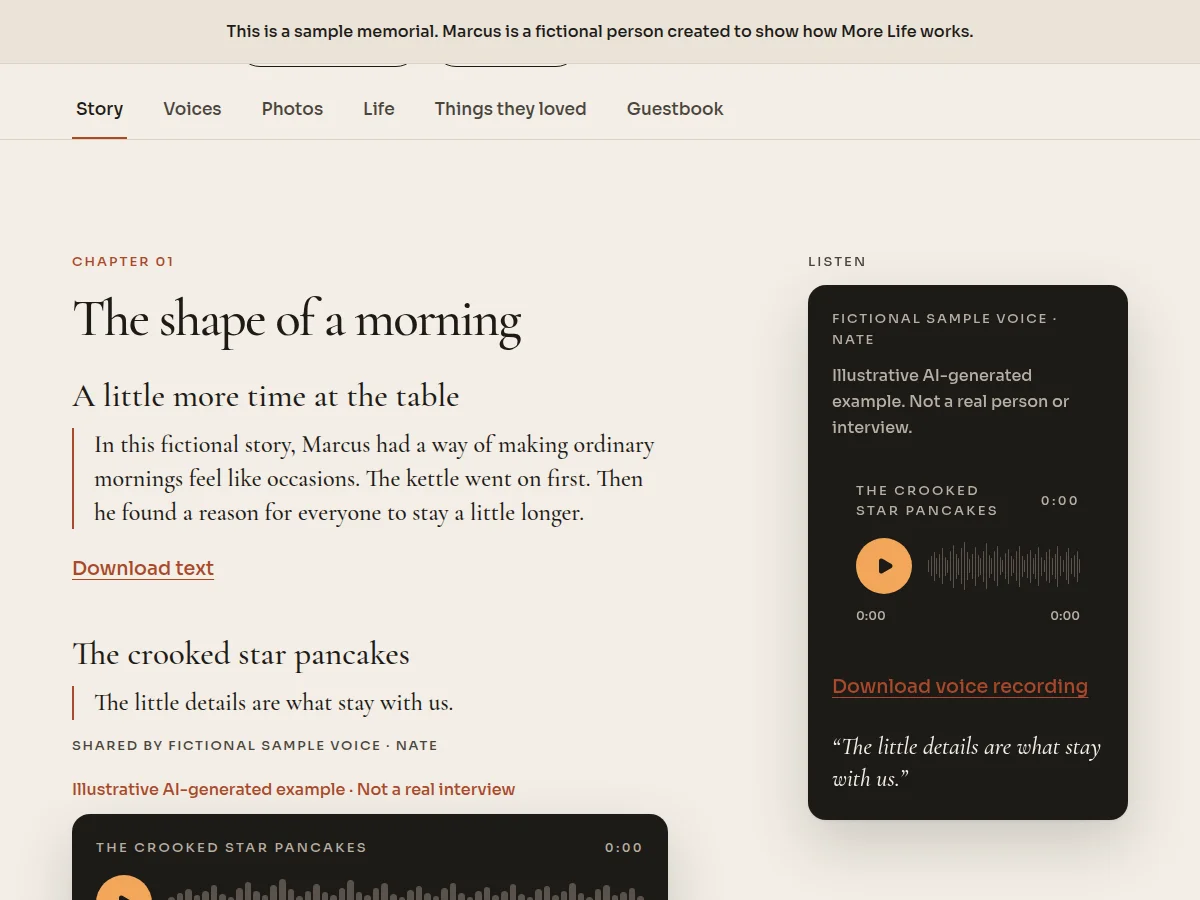Viewport: 1200px width, 900px height.
Task: Click the 'CHAPTER 01' label
Action: tap(123, 261)
